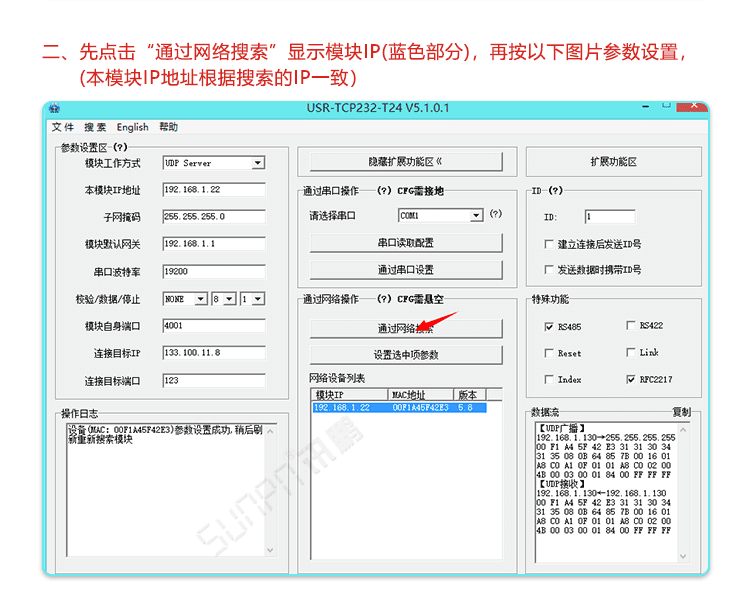Check the Reset checkbox

549,353
